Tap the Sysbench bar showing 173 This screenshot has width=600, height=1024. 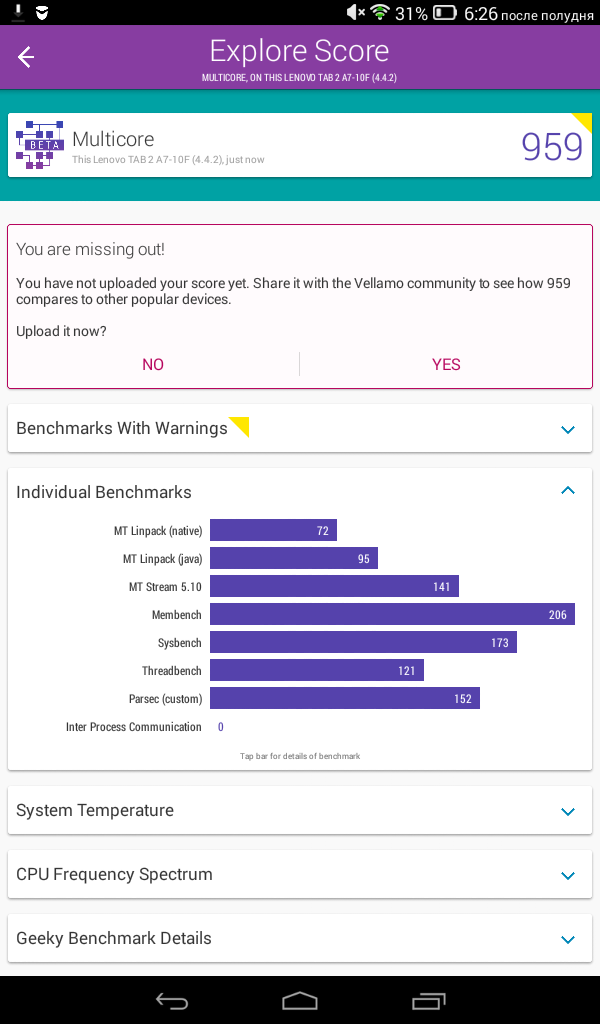click(364, 643)
